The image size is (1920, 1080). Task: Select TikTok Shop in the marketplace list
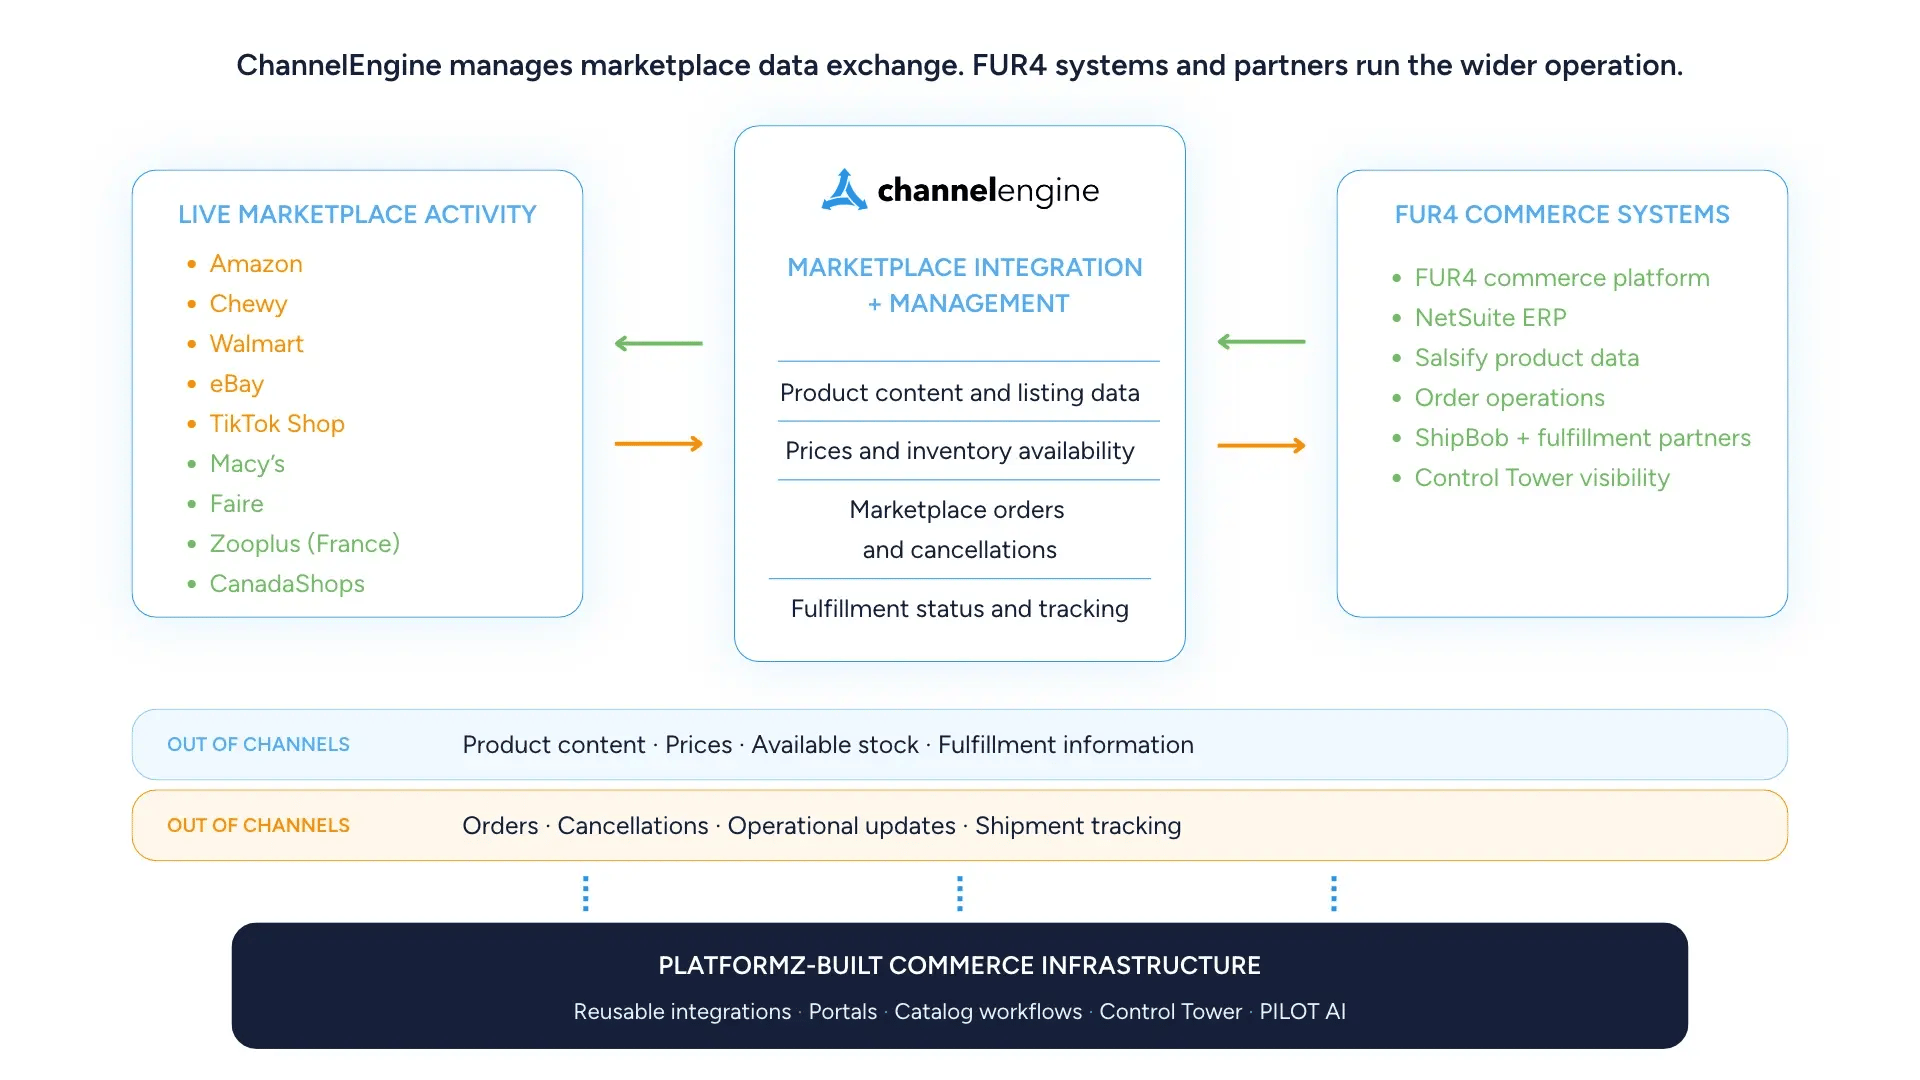pos(277,424)
